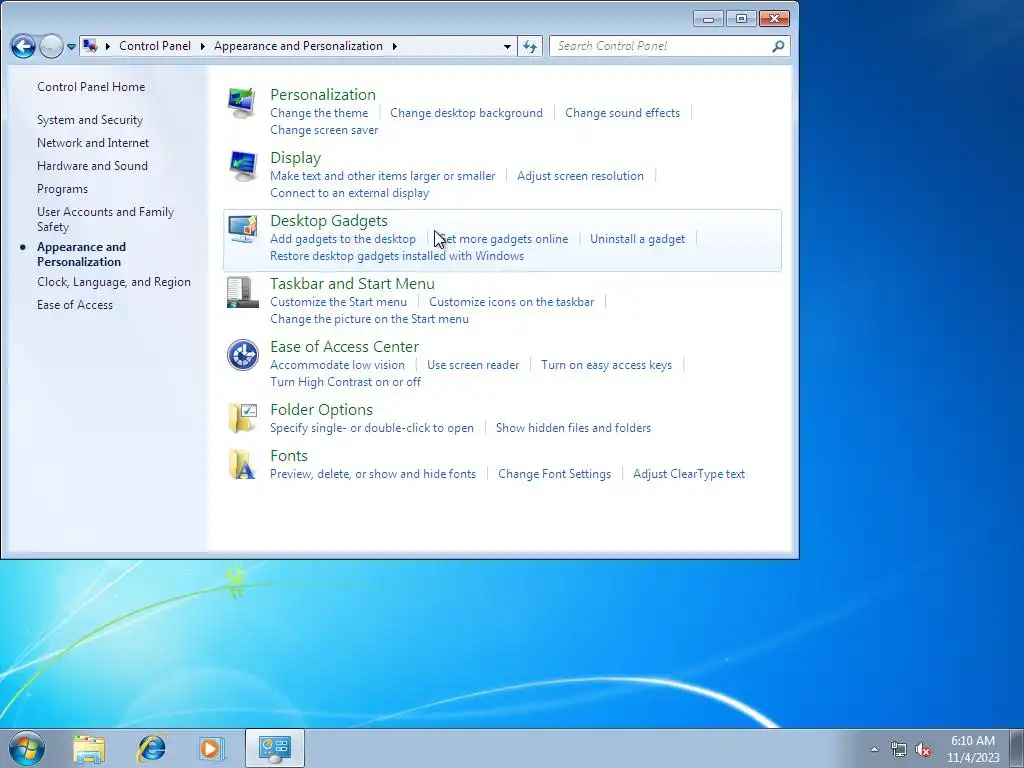Click the network status tray icon

click(899, 749)
